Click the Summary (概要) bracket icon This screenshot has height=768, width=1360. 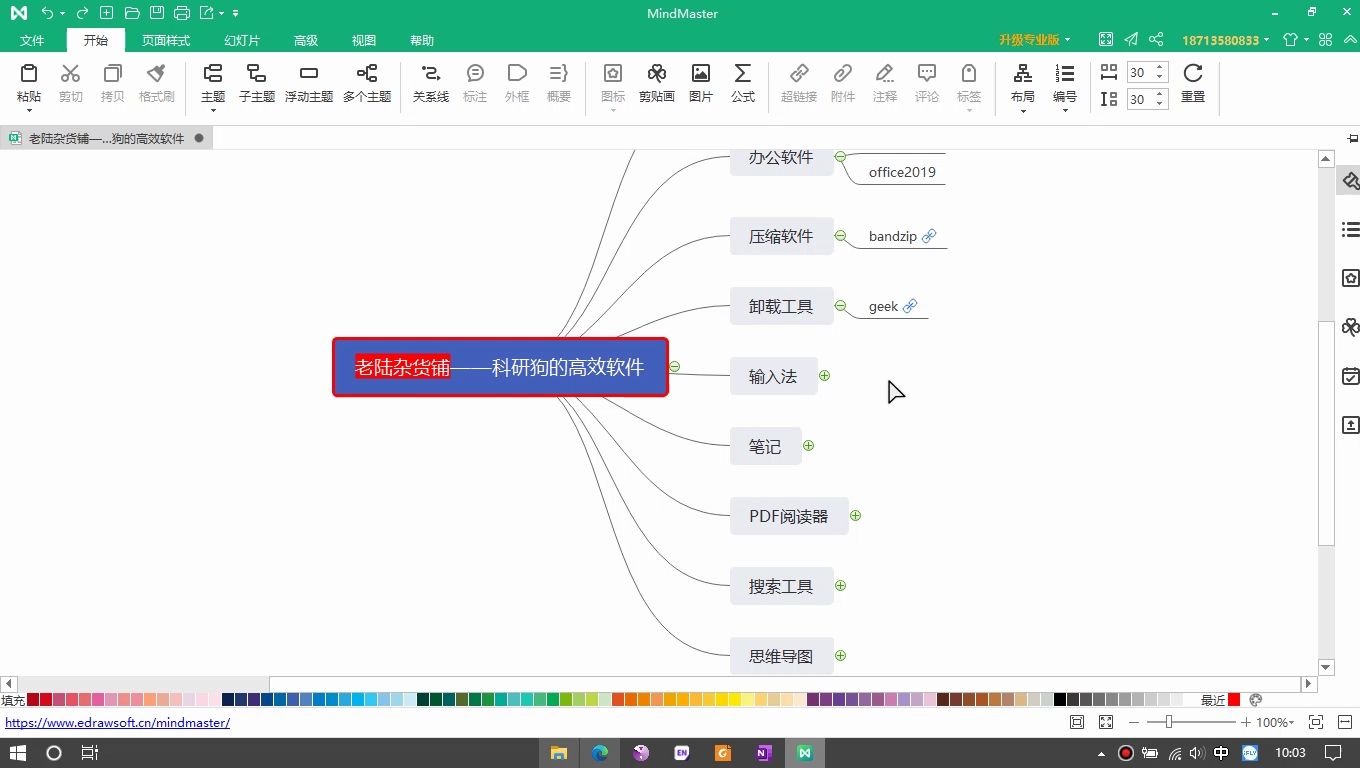tap(559, 73)
